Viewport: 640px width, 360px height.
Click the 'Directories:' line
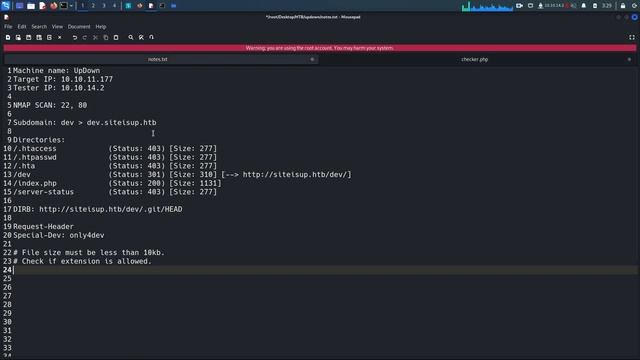click(39, 140)
